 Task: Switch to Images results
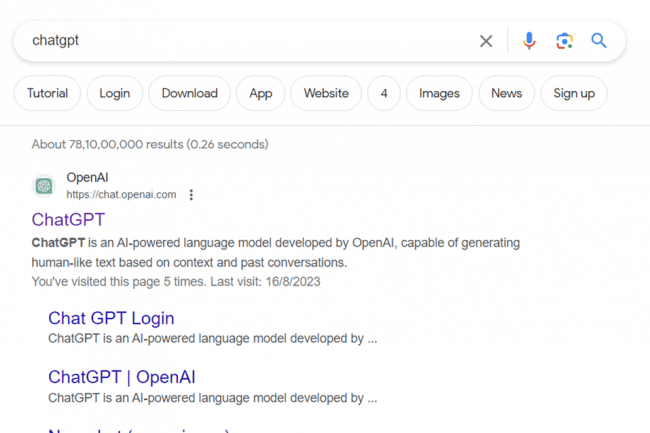(439, 94)
